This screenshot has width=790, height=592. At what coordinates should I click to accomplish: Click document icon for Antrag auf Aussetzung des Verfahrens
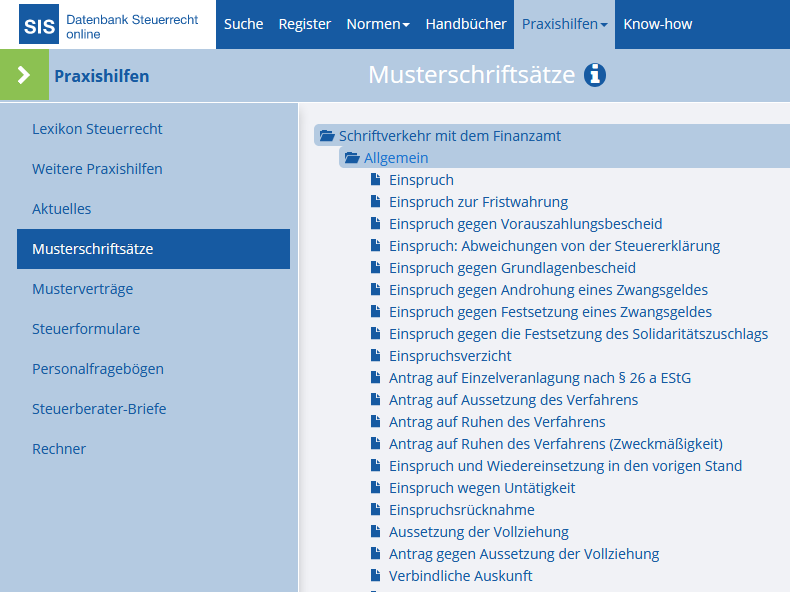(x=375, y=400)
